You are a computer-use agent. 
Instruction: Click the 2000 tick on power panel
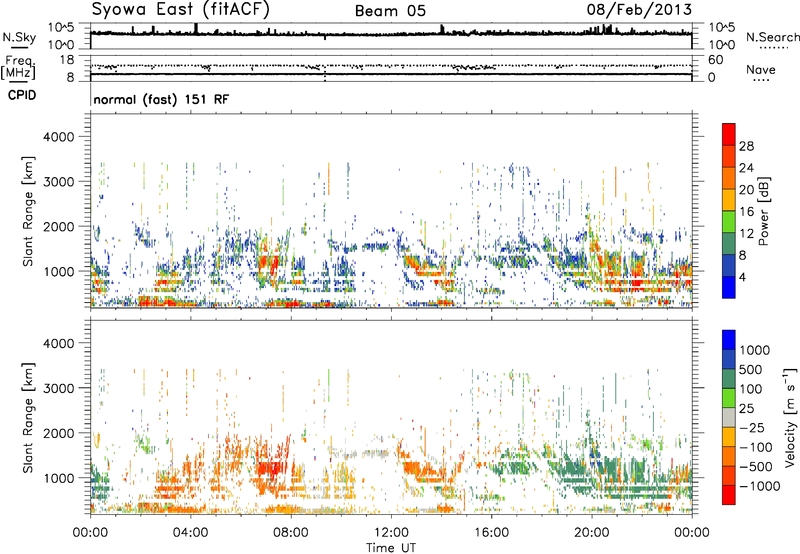pyautogui.click(x=58, y=226)
